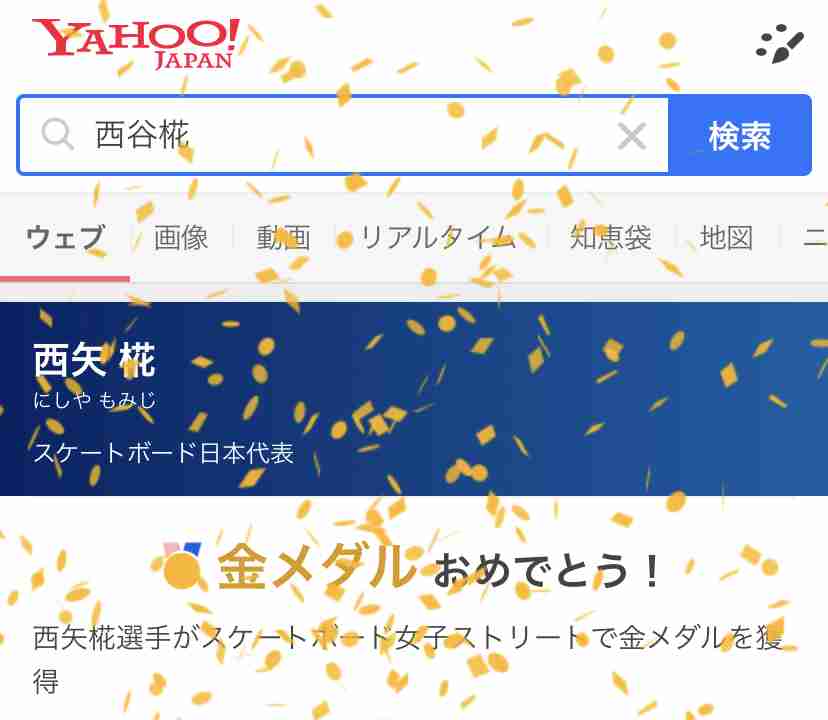This screenshot has width=828, height=720.
Task: Click the にしや もみじ reading text
Action: [x=95, y=400]
